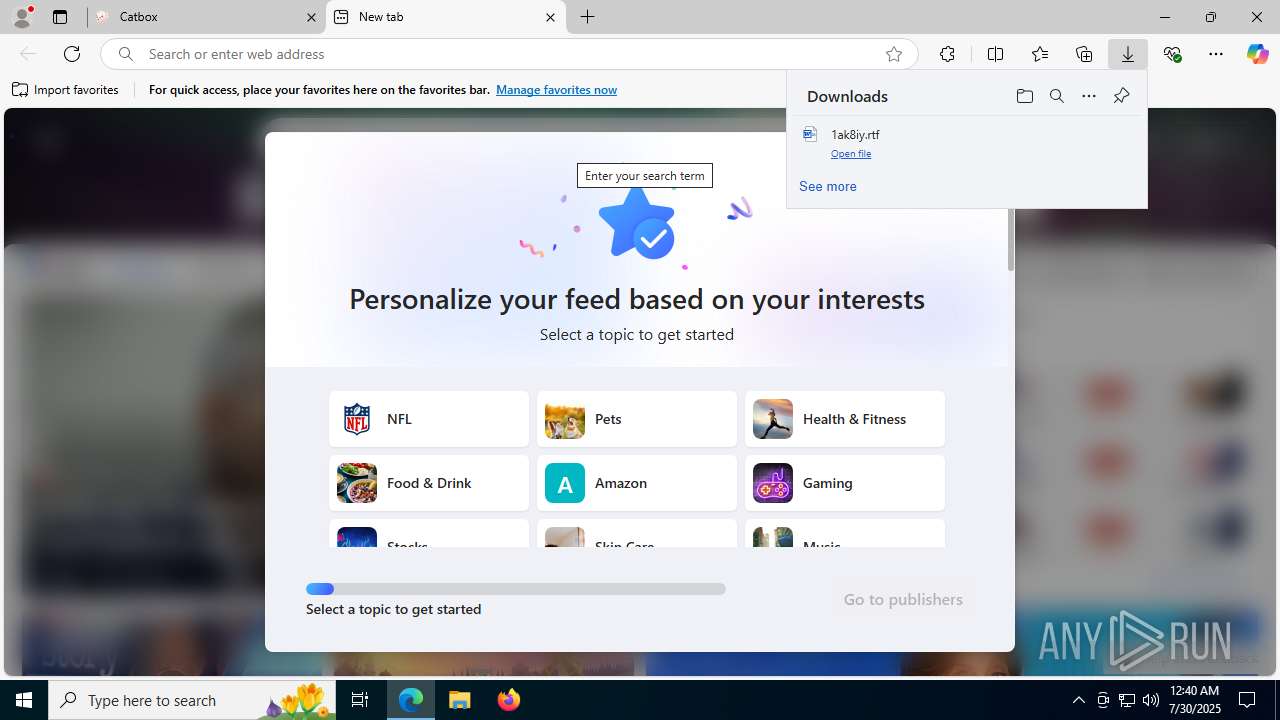The image size is (1280, 720).
Task: Open the Windows Start menu
Action: pos(24,700)
